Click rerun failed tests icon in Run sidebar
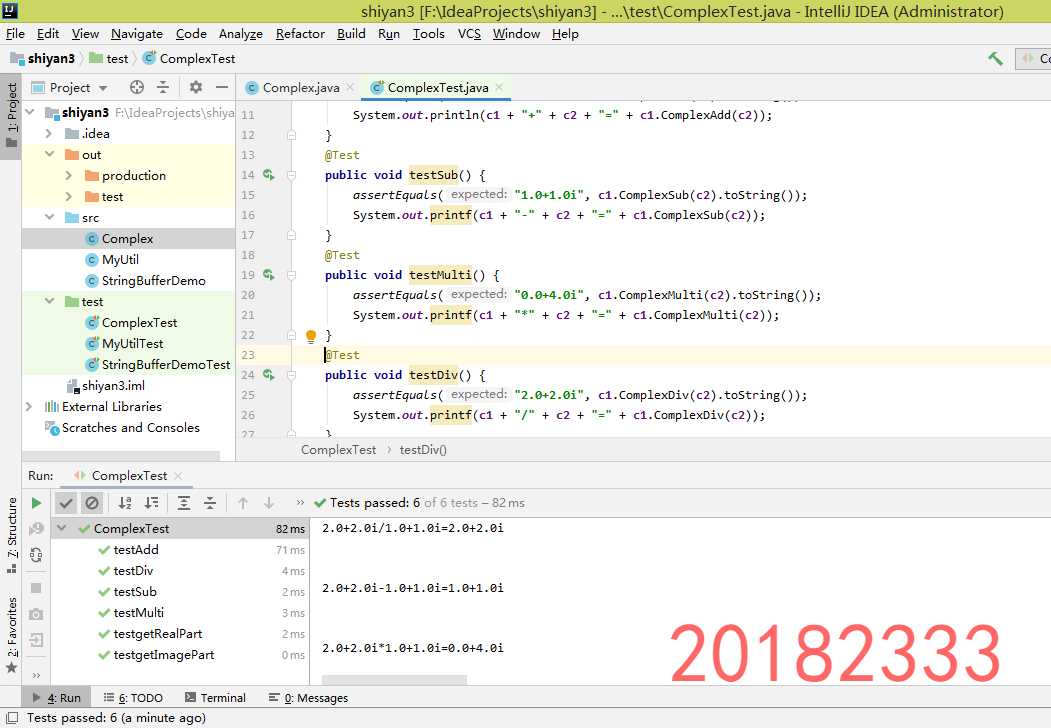 pos(36,529)
